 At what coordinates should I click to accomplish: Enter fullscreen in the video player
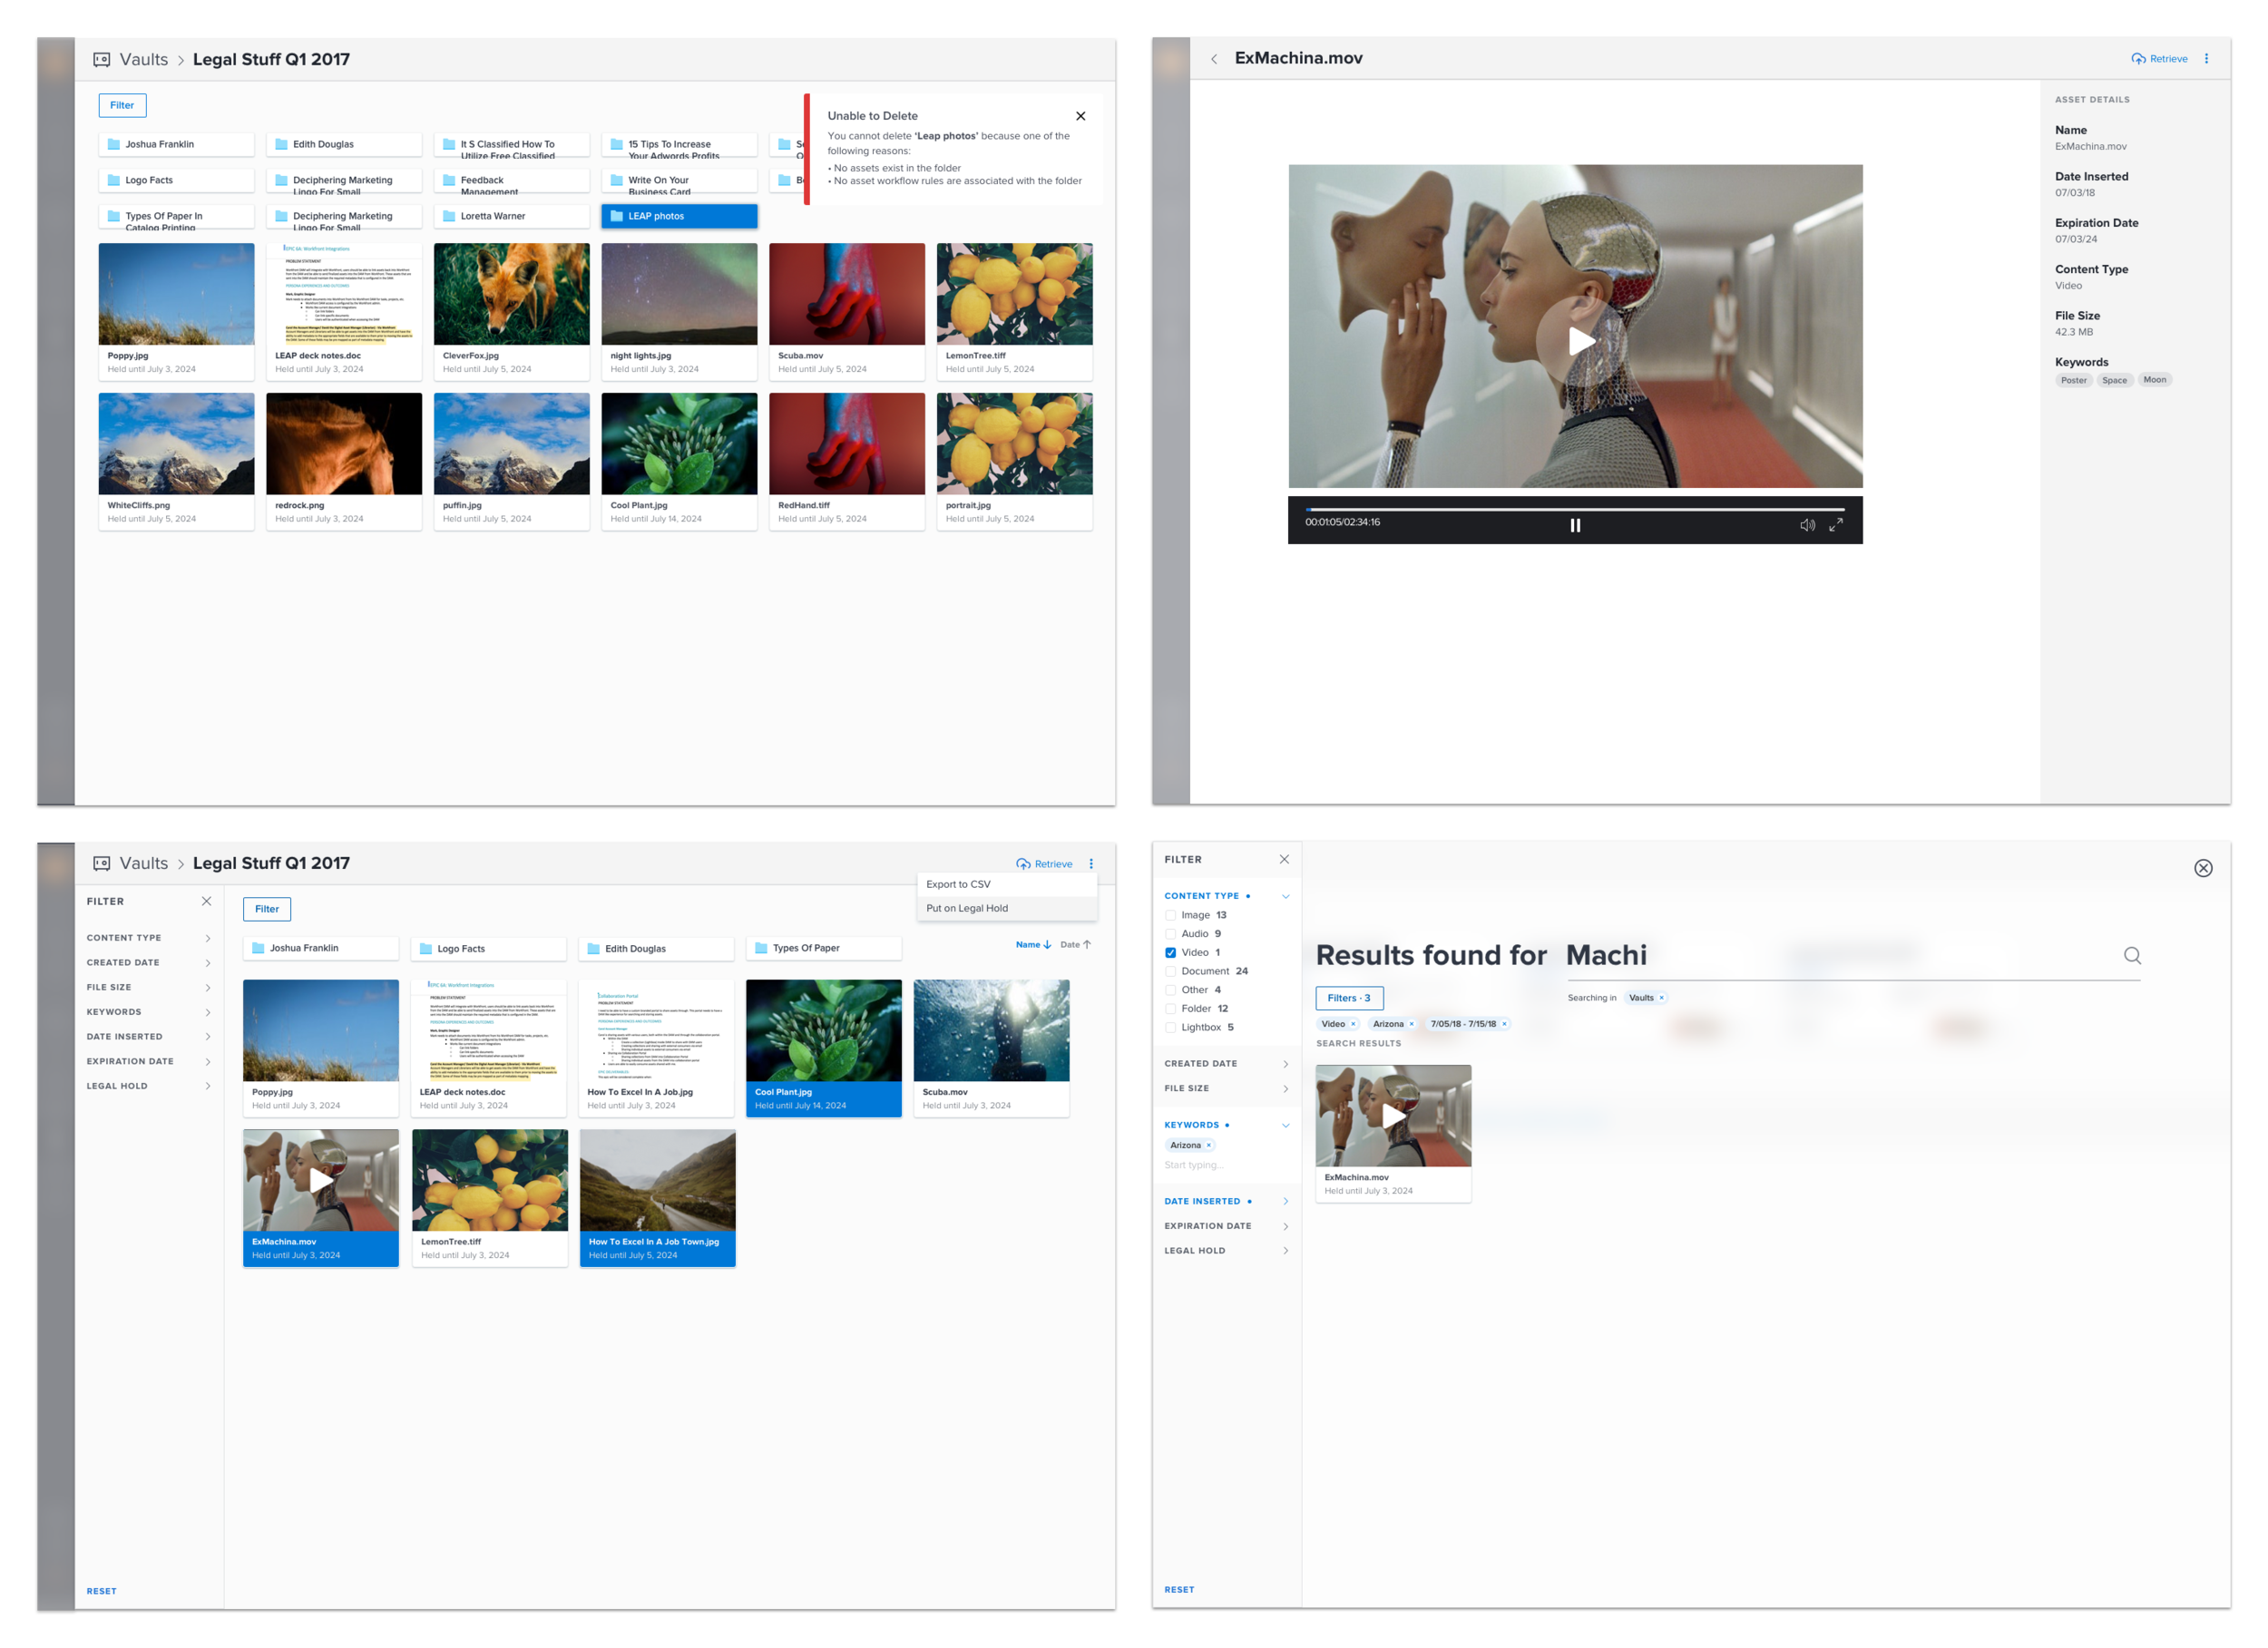click(x=1836, y=525)
